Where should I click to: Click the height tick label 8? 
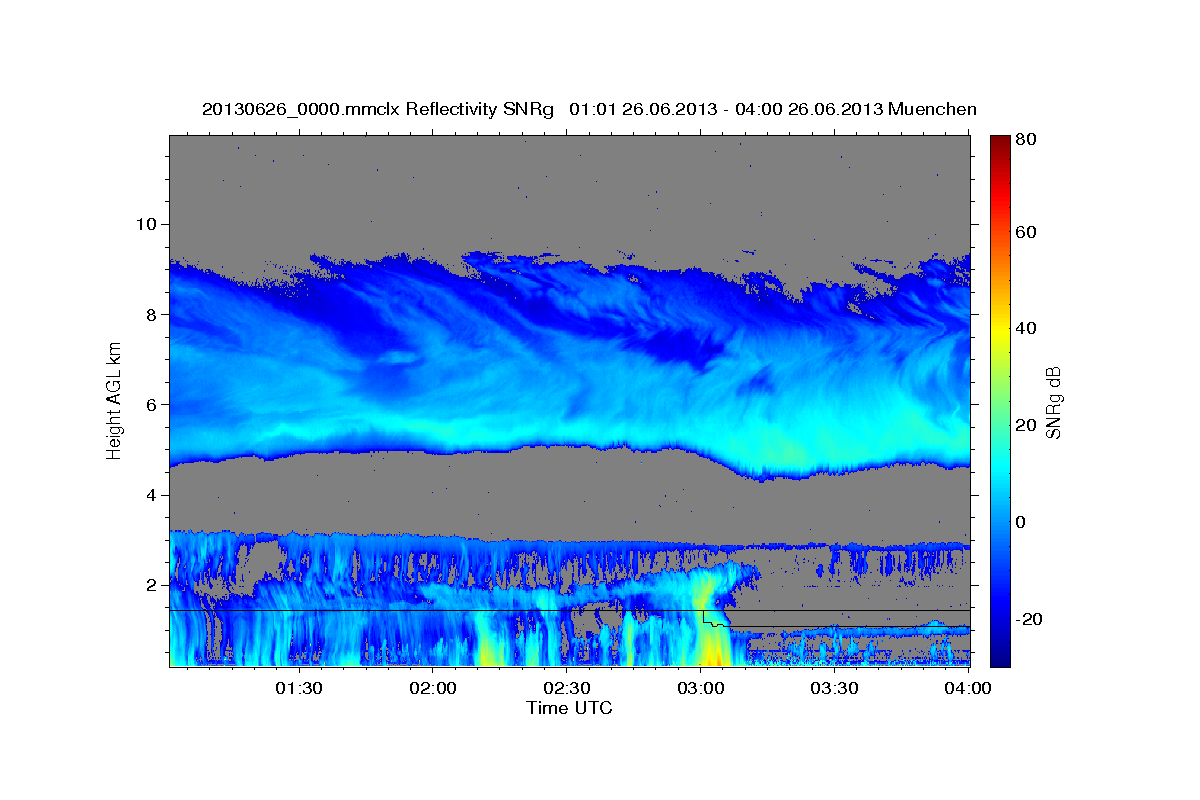(x=154, y=314)
